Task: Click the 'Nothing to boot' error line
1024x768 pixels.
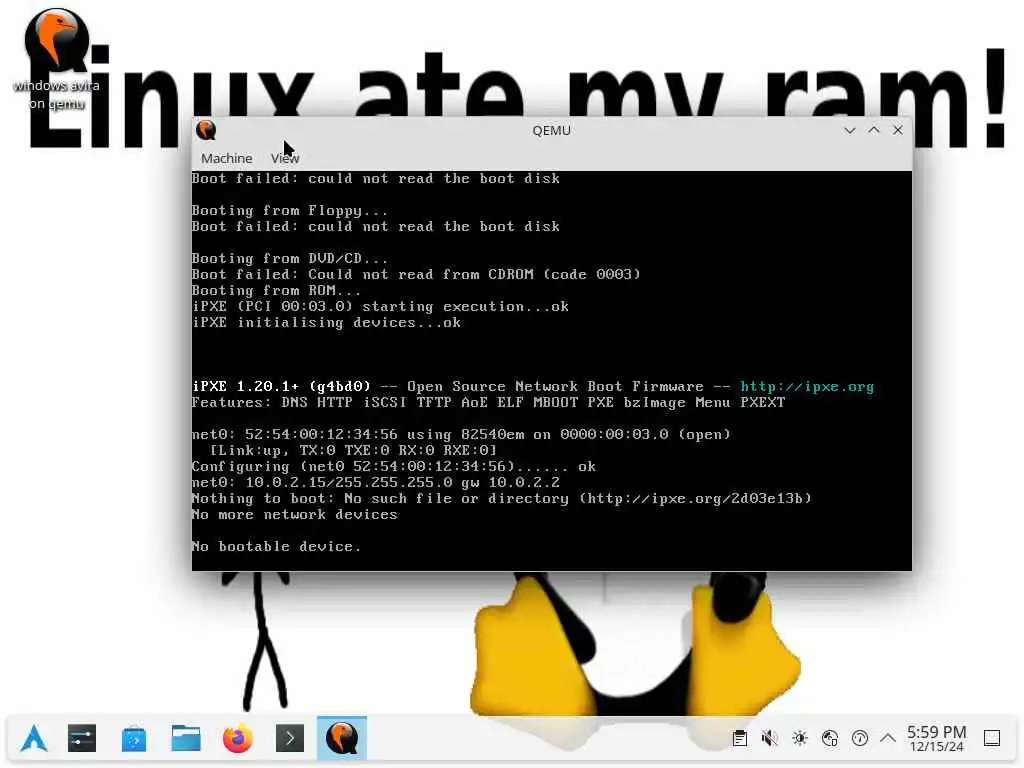Action: tap(502, 498)
